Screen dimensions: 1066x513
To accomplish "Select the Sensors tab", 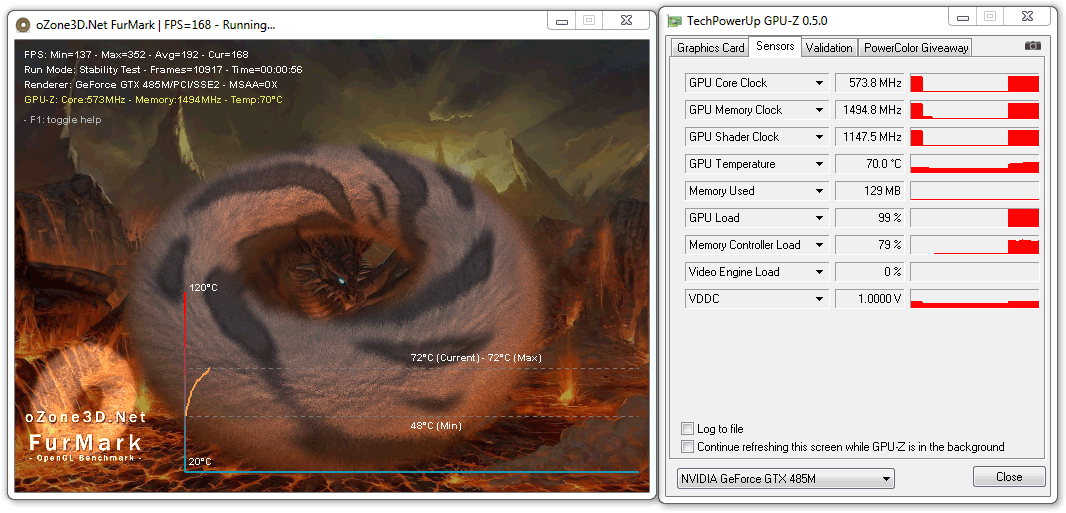I will pos(775,47).
